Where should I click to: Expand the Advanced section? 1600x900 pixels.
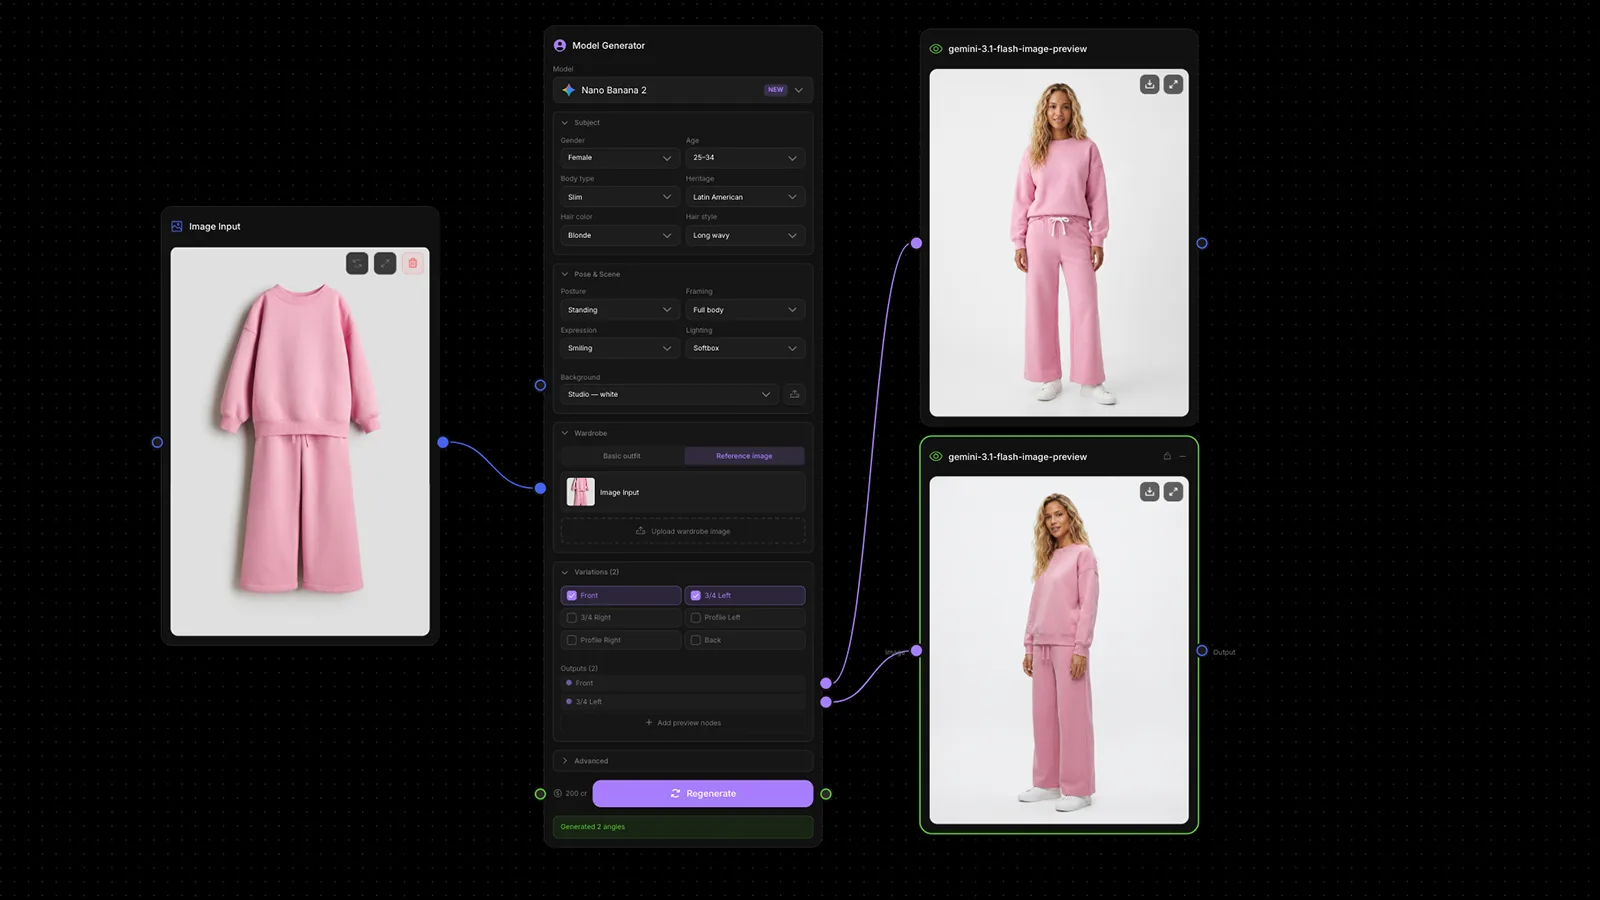point(565,761)
